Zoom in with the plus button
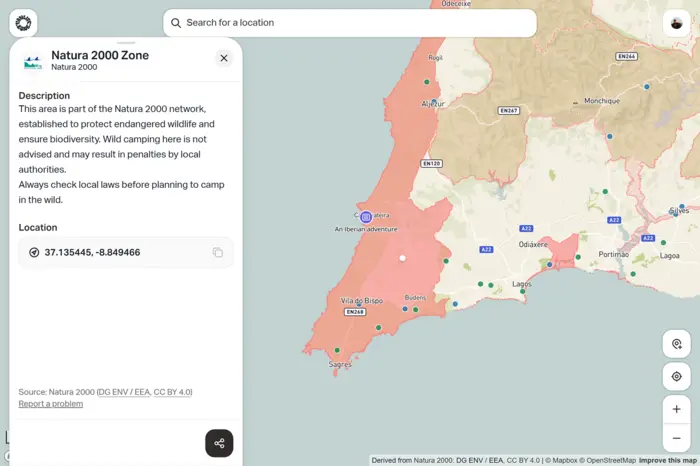 click(676, 409)
